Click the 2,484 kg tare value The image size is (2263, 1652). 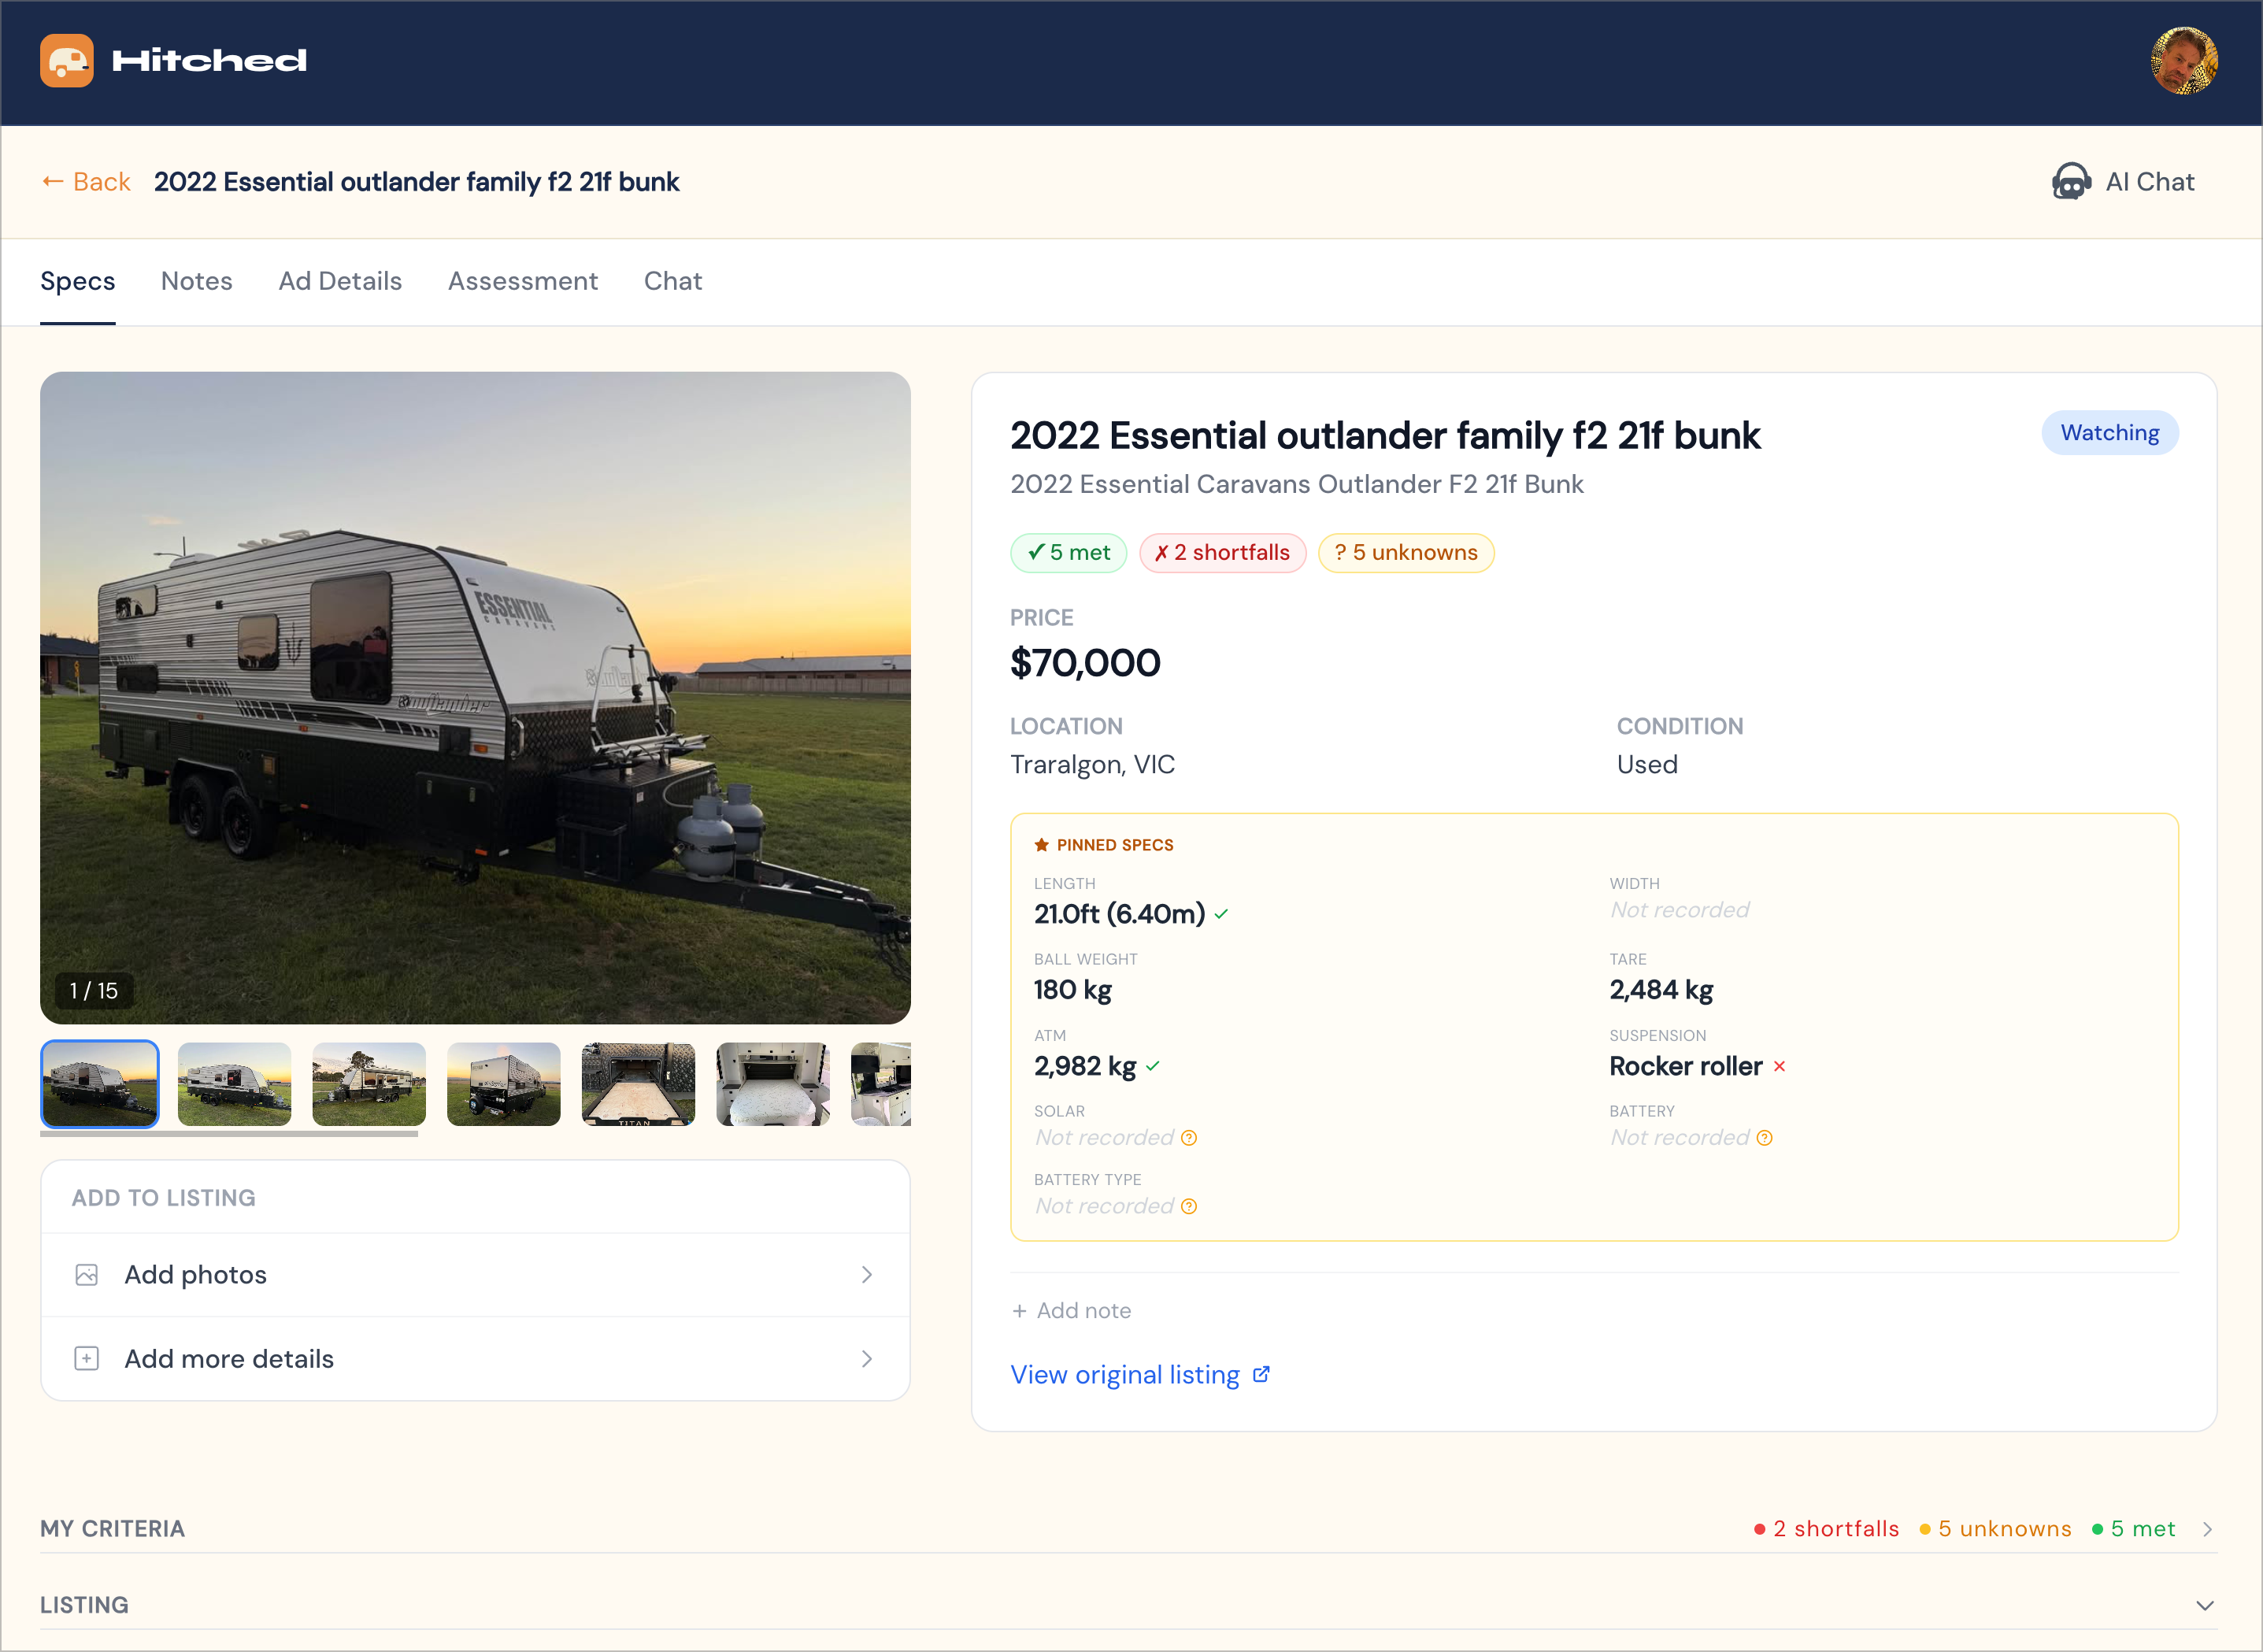(x=1662, y=990)
